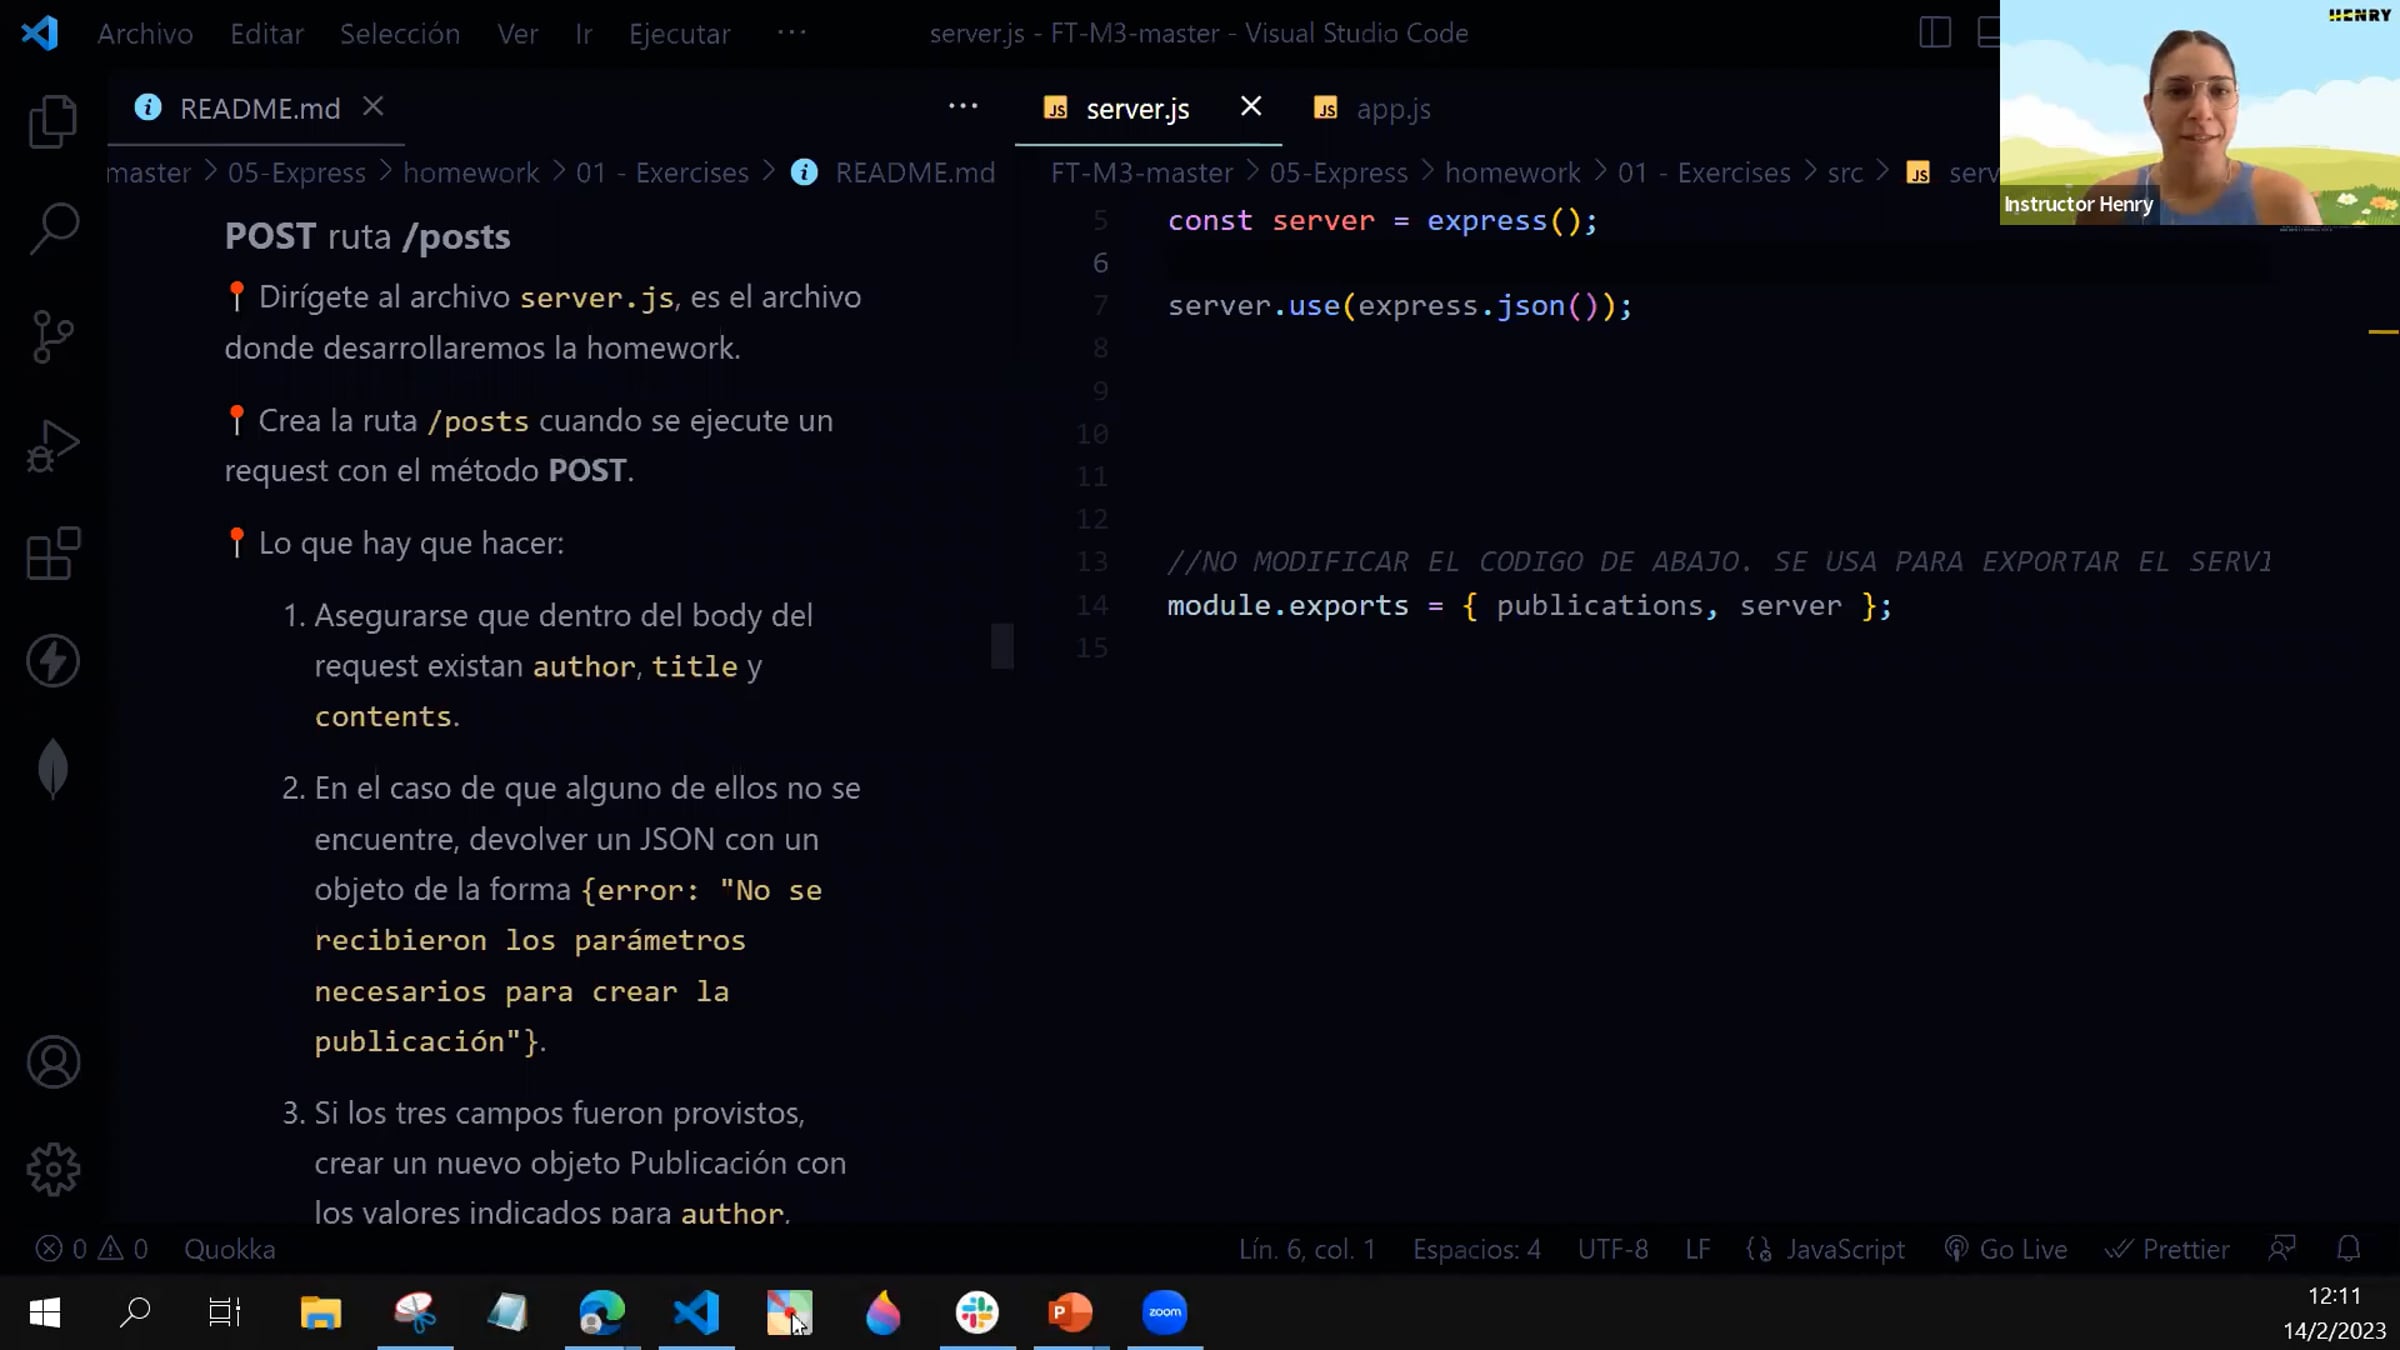The height and width of the screenshot is (1350, 2400).
Task: Toggle Go Live server in status bar
Action: (2006, 1249)
